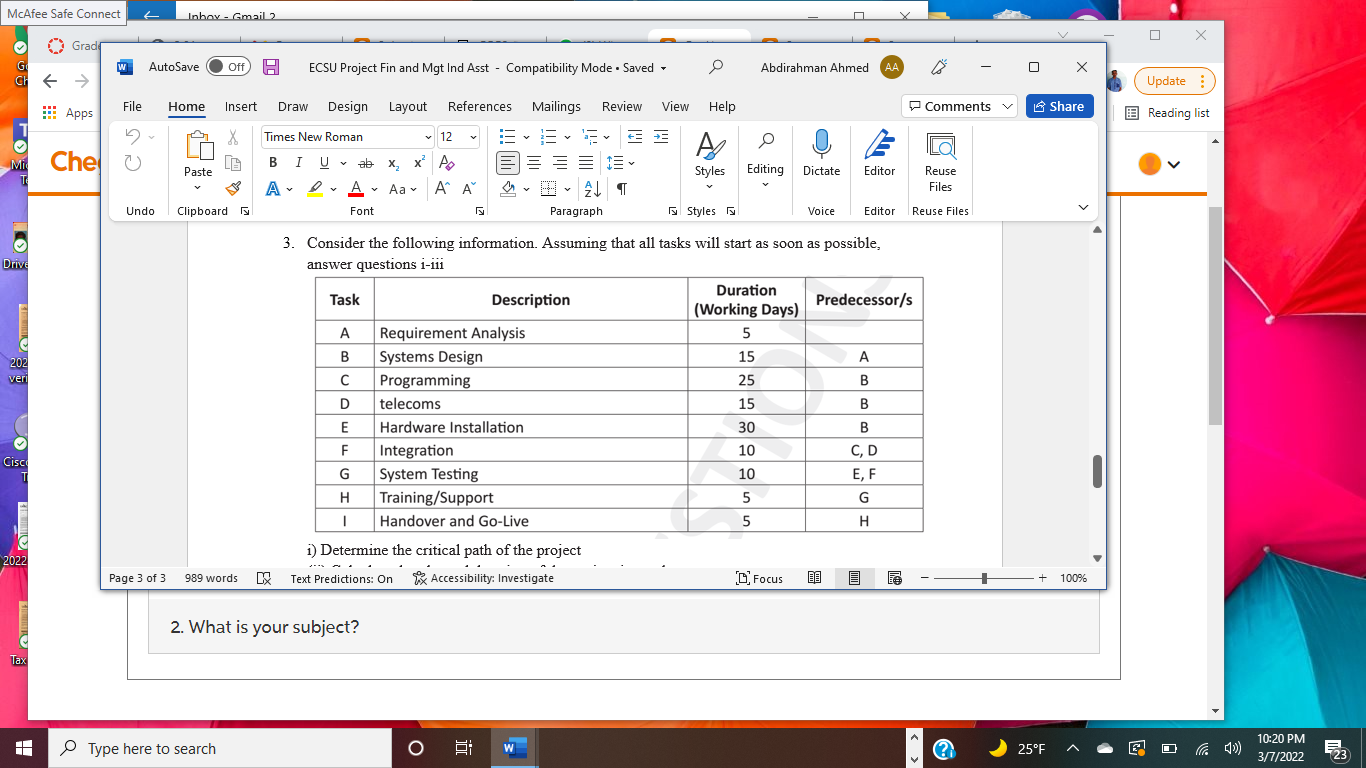
Task: Apply the red font color
Action: pos(356,188)
